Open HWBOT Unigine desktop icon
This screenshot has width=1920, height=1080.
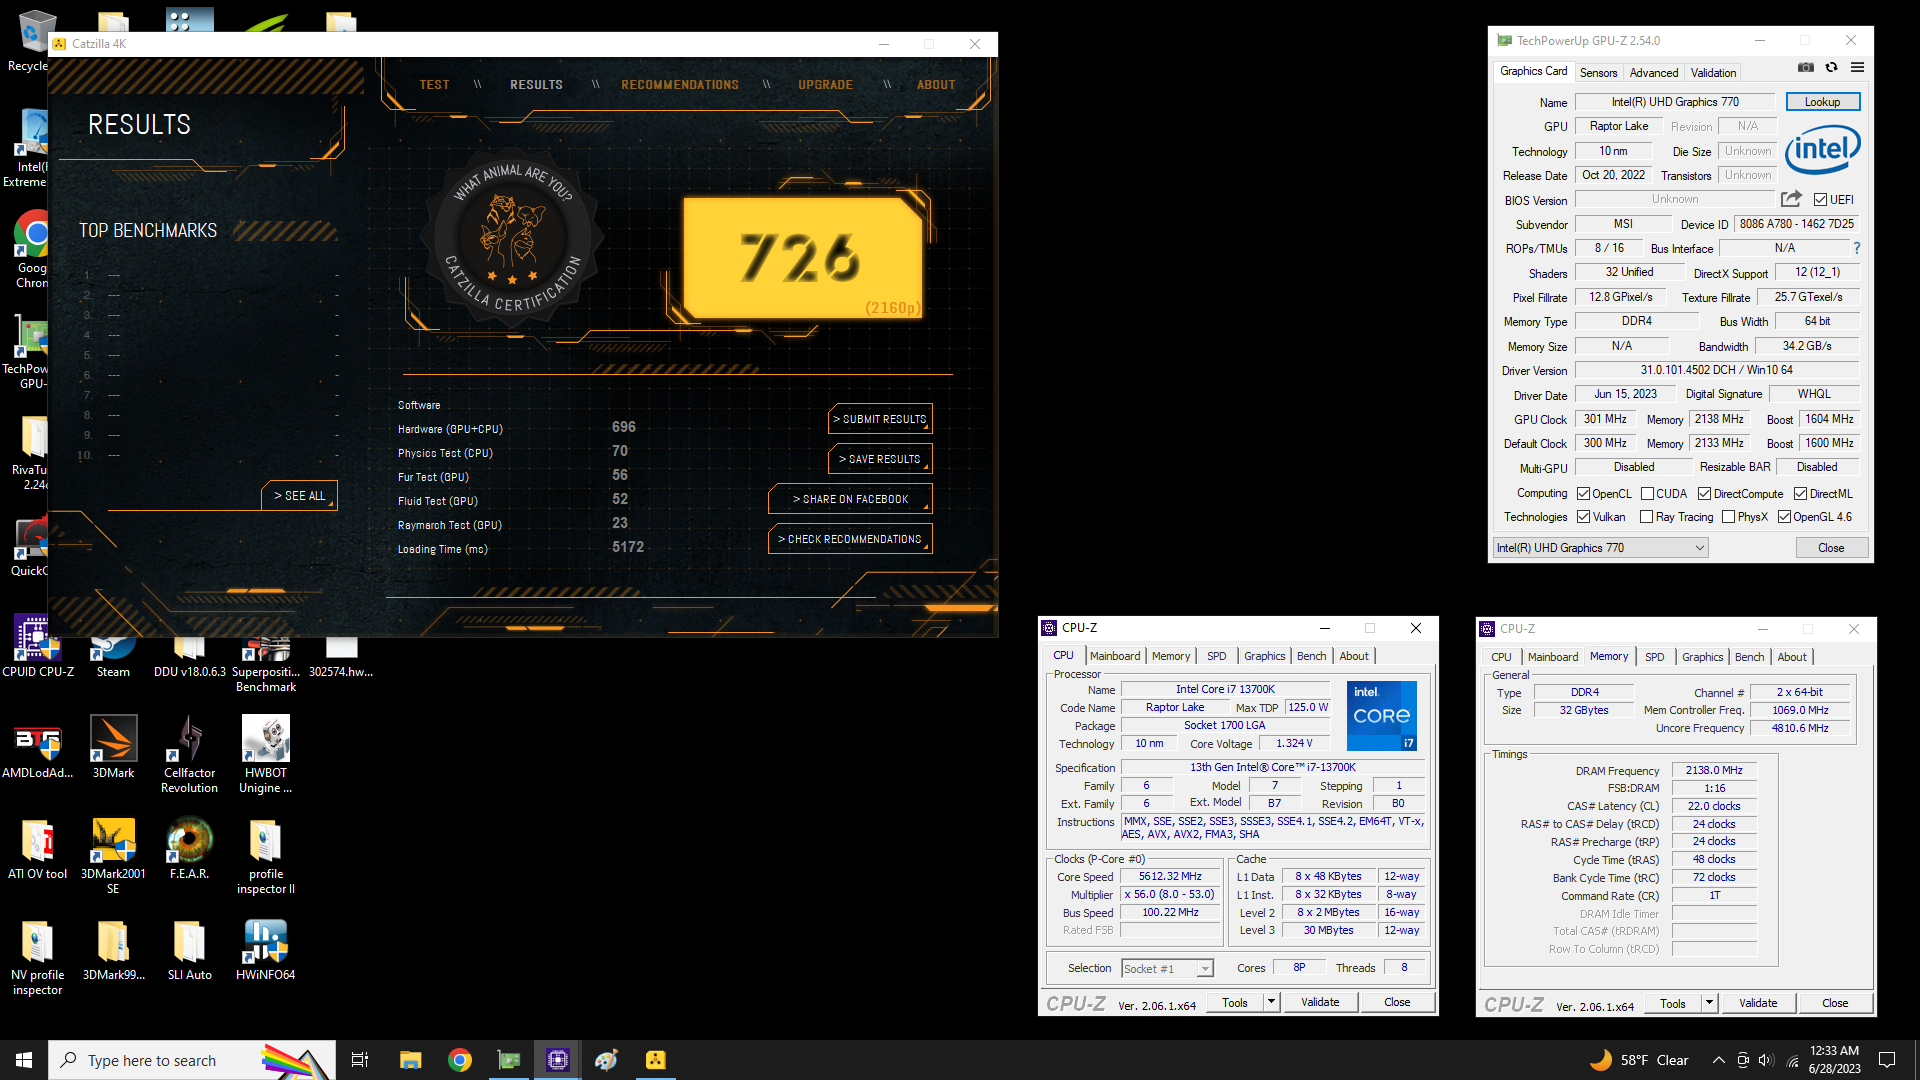(x=266, y=755)
